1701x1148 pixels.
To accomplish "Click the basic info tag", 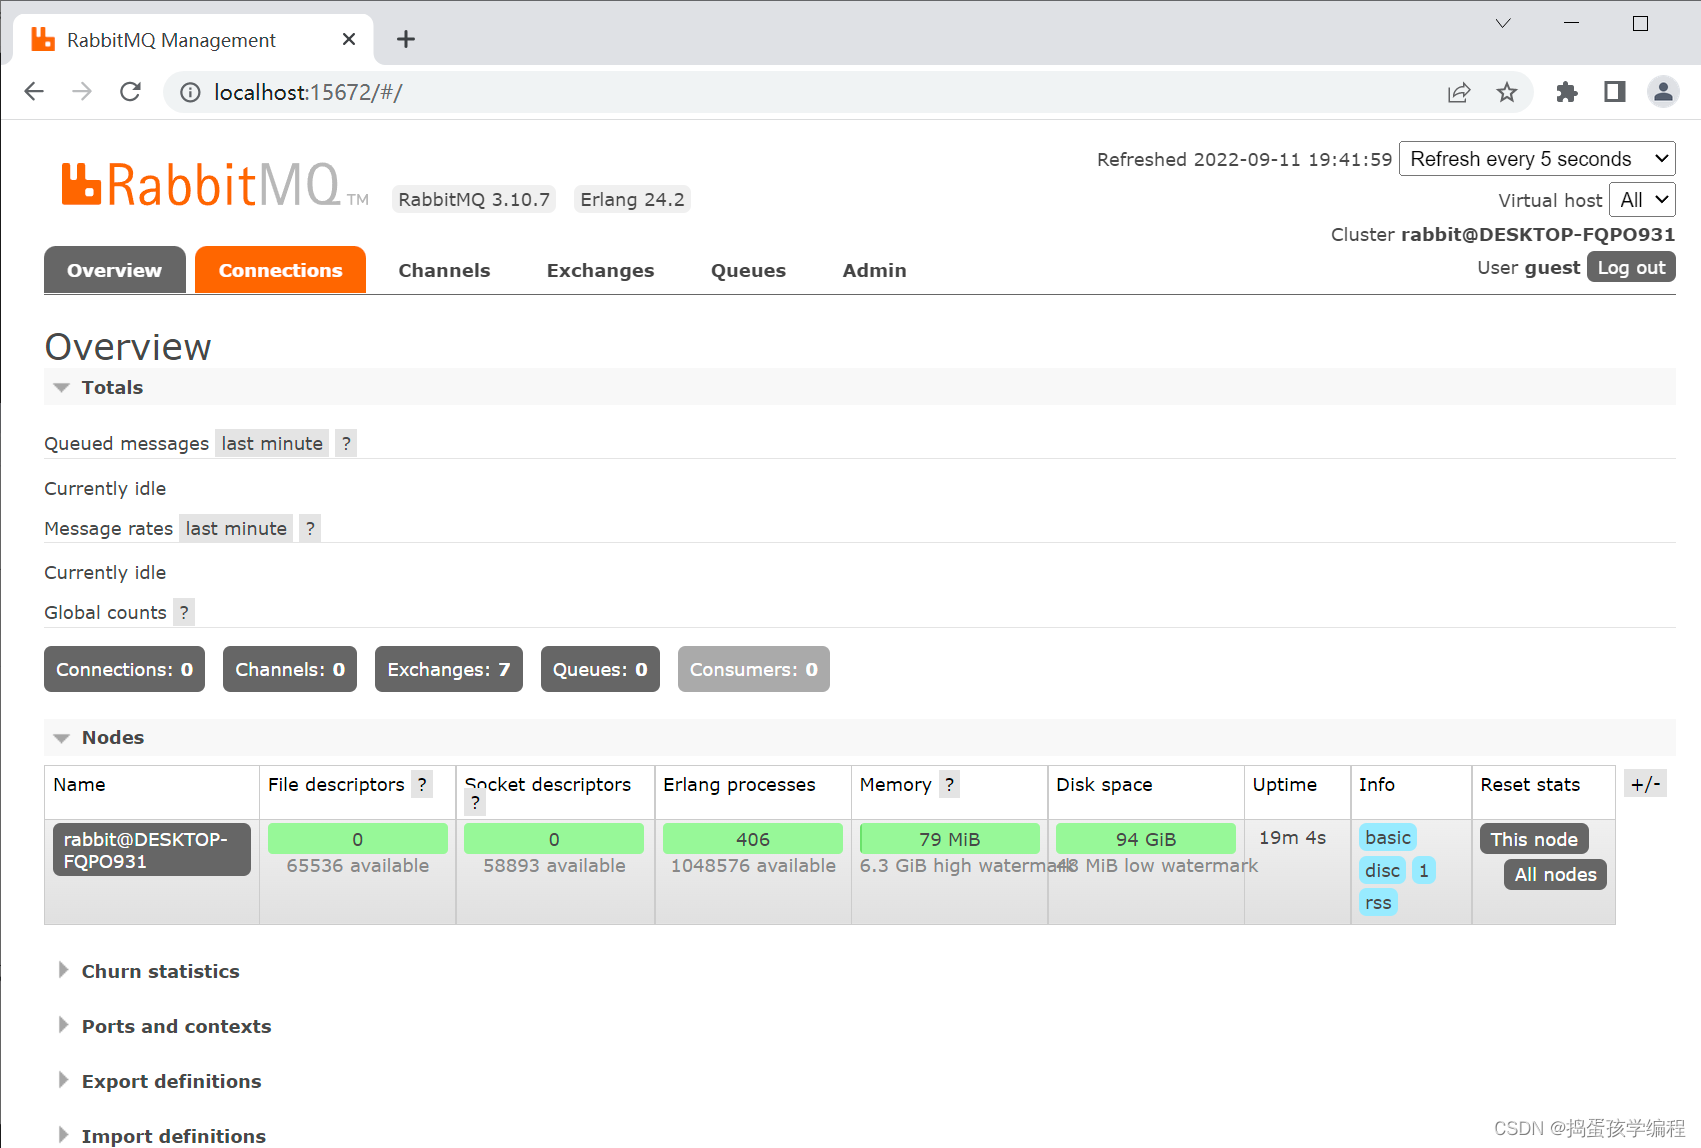I will pyautogui.click(x=1388, y=837).
